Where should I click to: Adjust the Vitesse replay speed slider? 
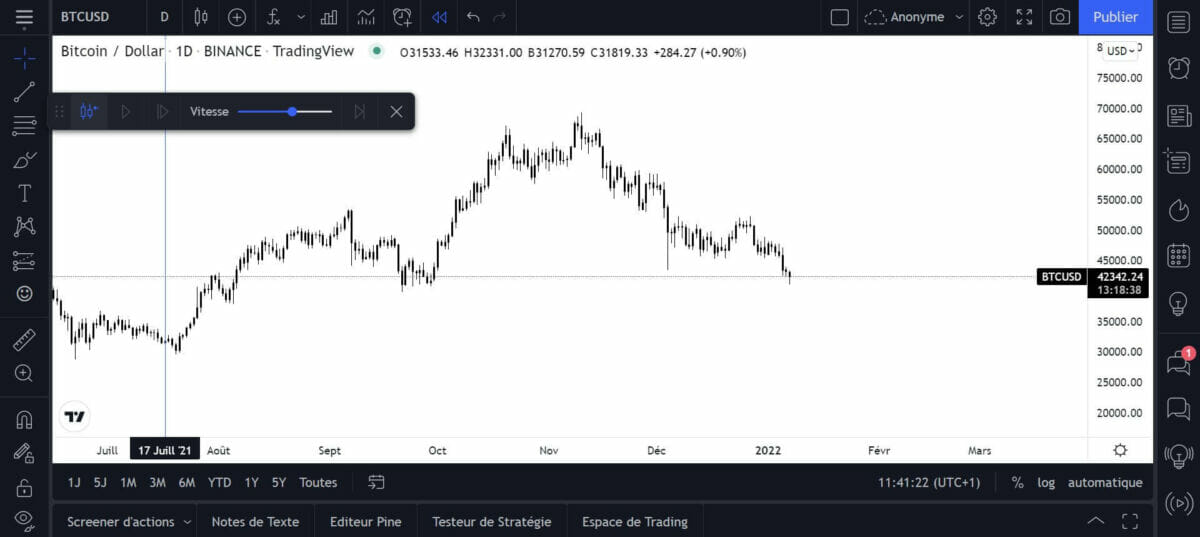[x=292, y=111]
